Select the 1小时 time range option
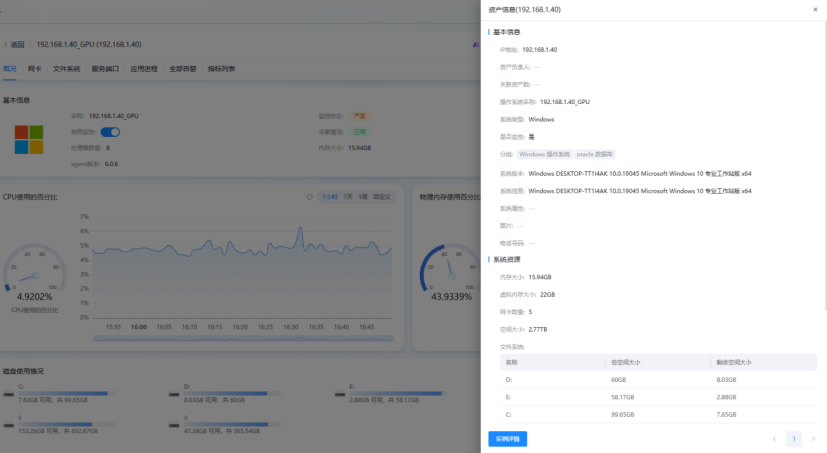The height and width of the screenshot is (453, 827). coord(330,197)
